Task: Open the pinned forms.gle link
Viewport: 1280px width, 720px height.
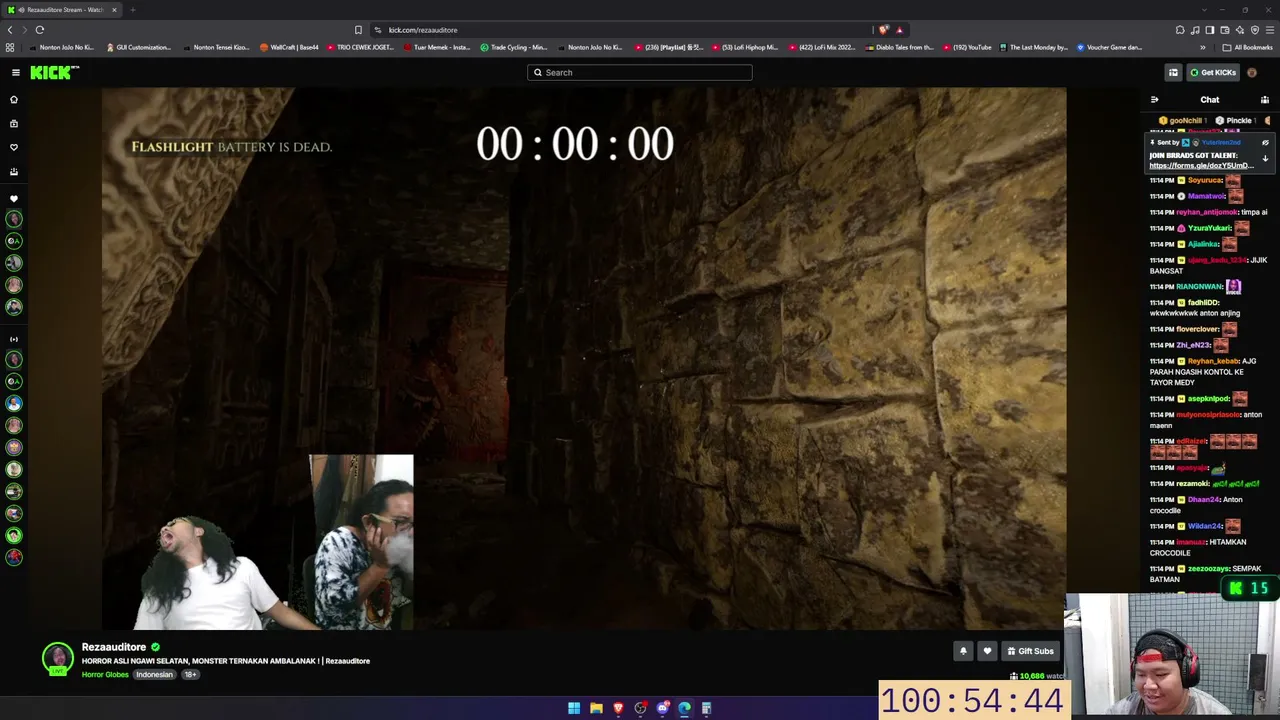Action: (x=1201, y=165)
